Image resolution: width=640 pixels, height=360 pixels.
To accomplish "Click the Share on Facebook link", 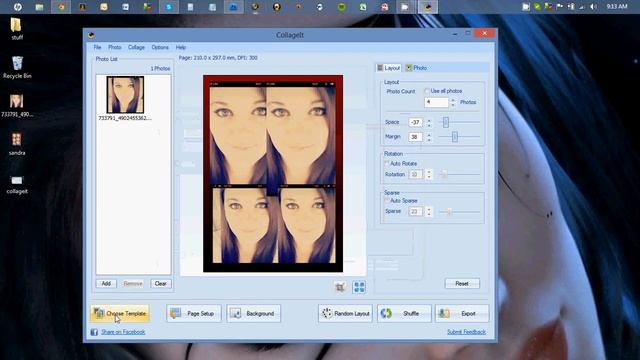I will pyautogui.click(x=123, y=332).
